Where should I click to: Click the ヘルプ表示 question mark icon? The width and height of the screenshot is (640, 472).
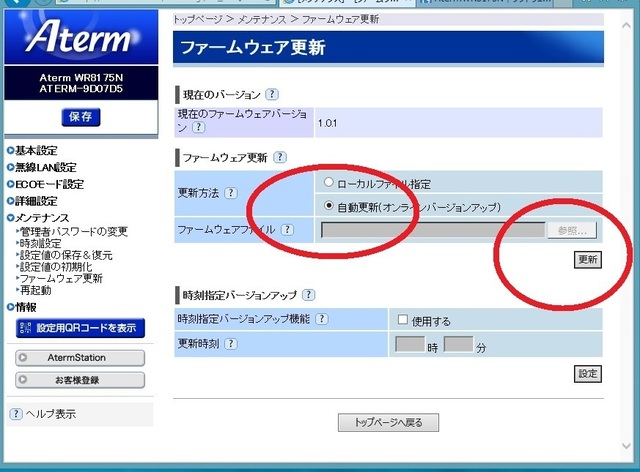[x=16, y=414]
